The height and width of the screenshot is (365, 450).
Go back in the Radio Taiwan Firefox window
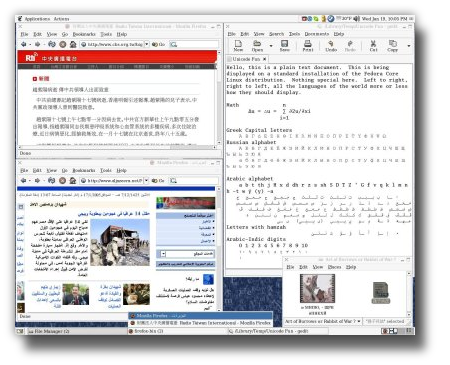coord(23,44)
